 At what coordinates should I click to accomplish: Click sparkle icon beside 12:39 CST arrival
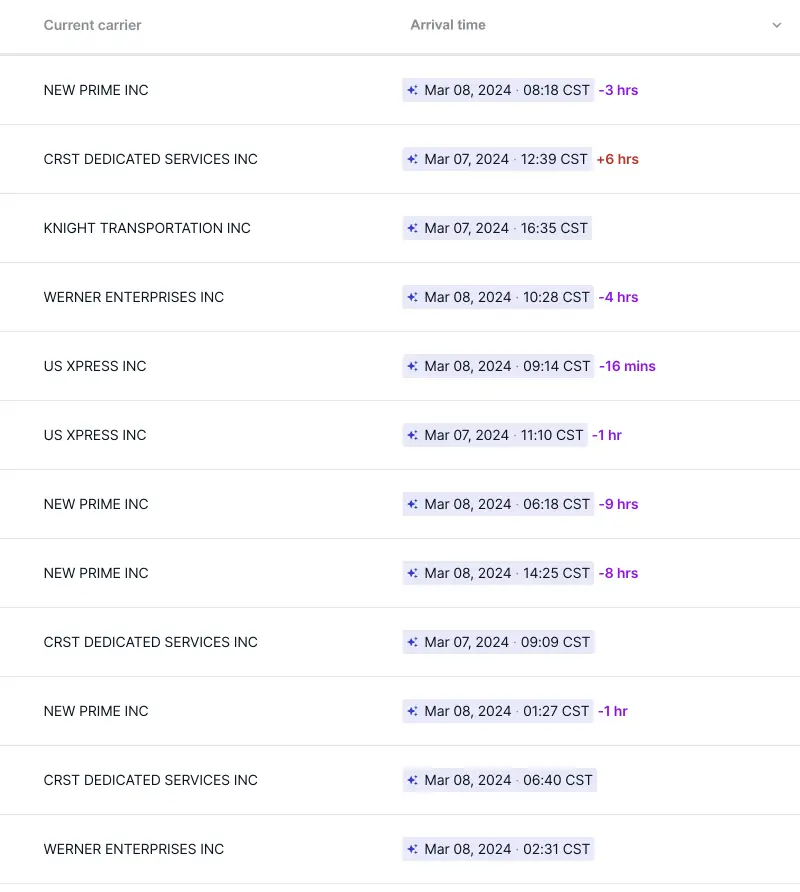click(412, 159)
